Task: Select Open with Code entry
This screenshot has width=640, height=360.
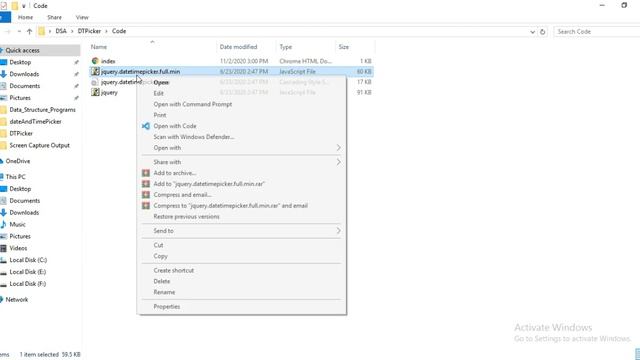Action: pyautogui.click(x=241, y=126)
